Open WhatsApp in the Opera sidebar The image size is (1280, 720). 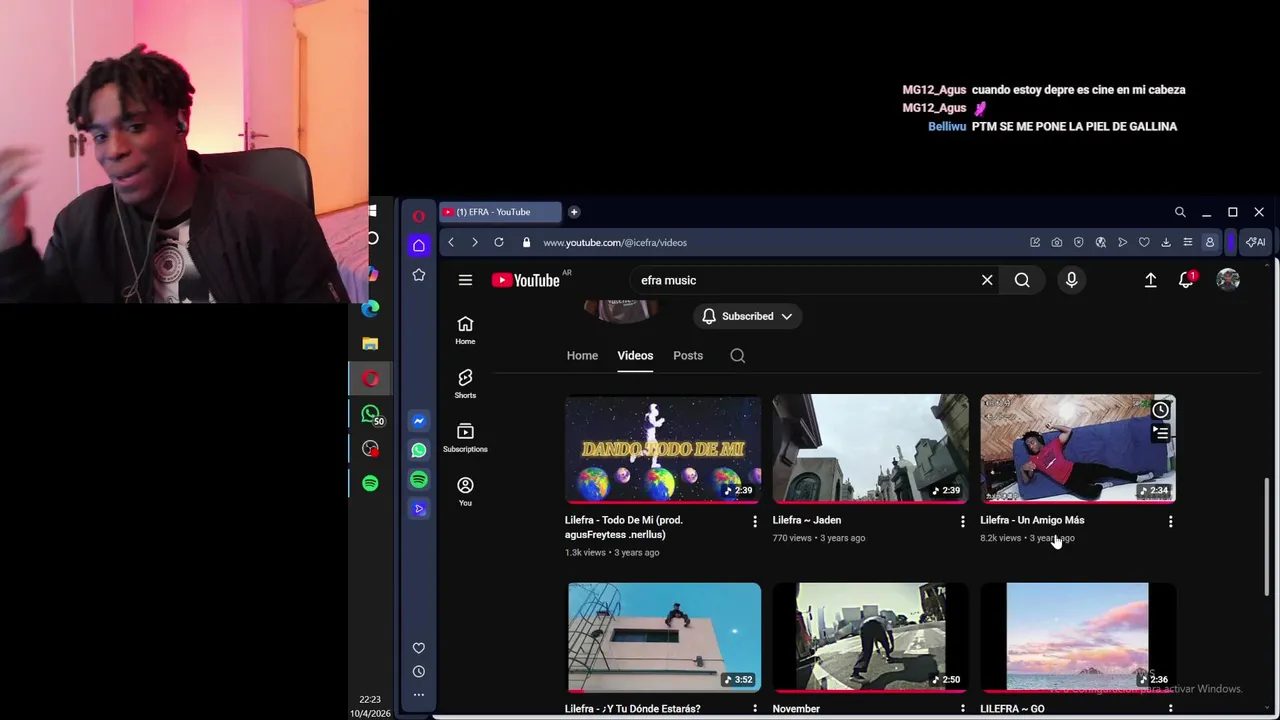click(419, 450)
